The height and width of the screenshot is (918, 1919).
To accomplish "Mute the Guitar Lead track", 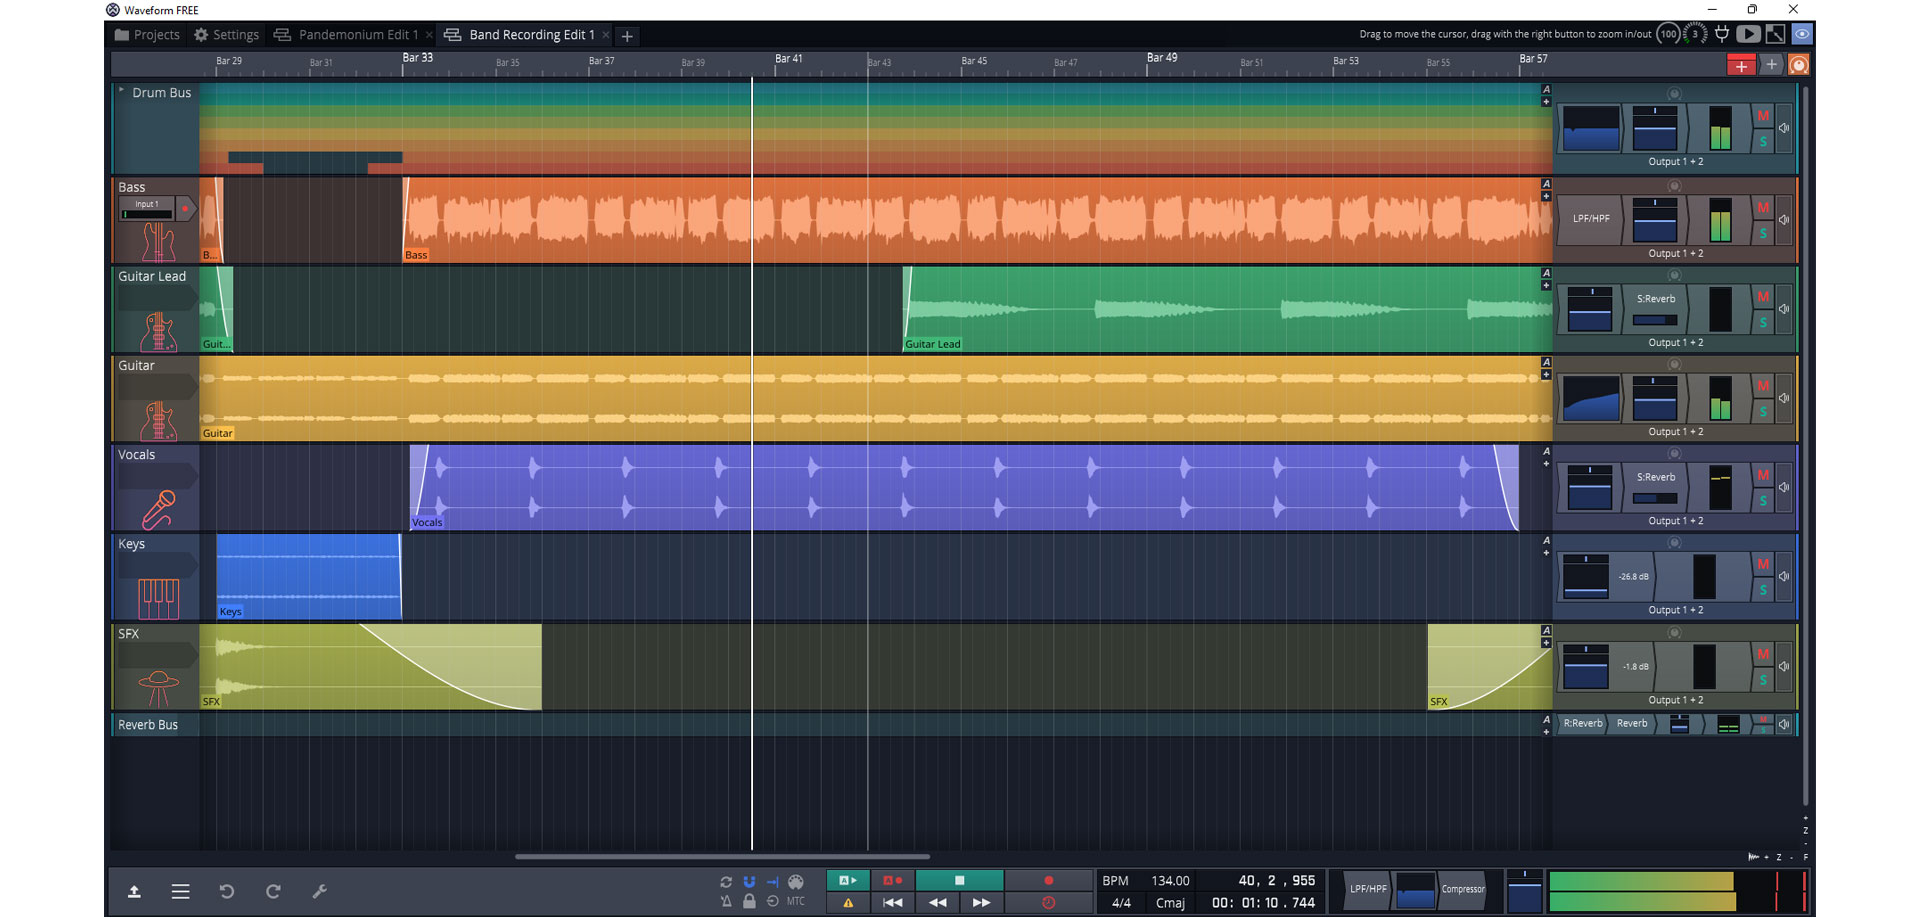I will click(1763, 297).
